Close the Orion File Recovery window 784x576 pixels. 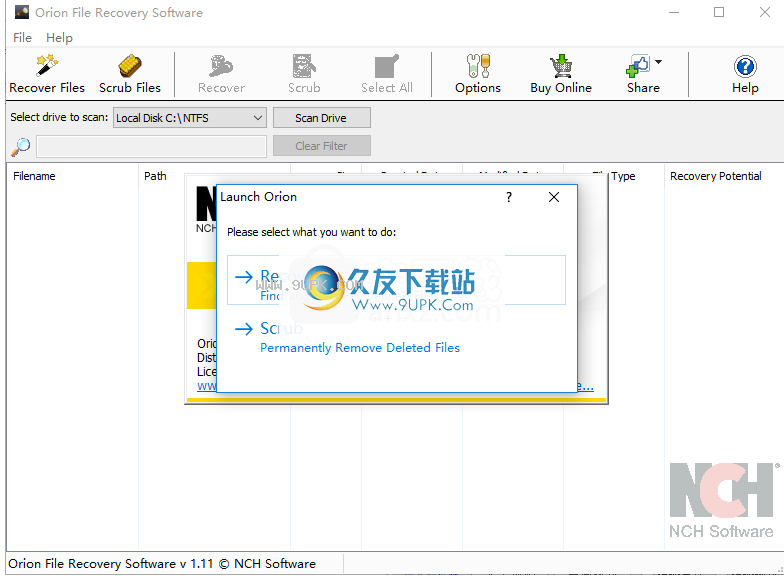(765, 12)
